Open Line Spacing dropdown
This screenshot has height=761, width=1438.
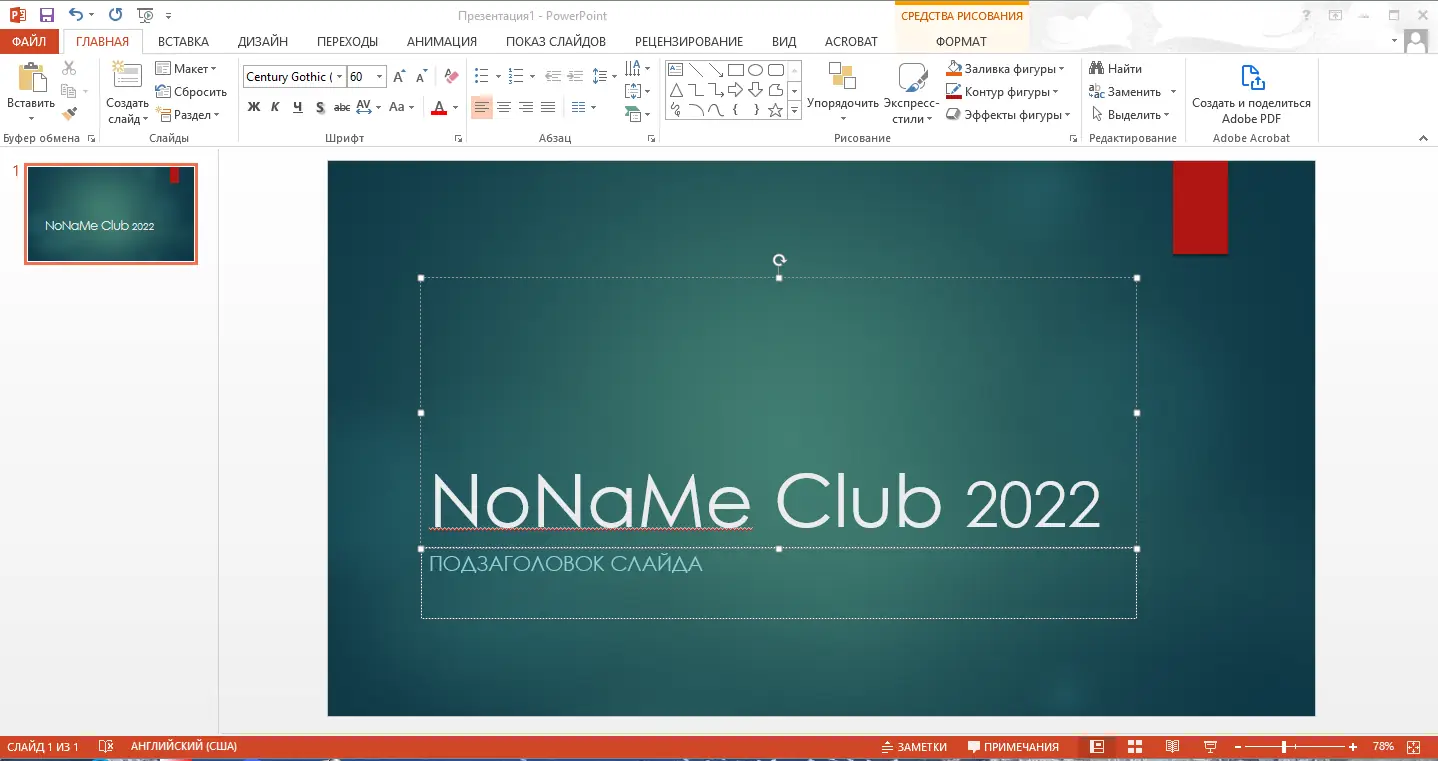point(604,76)
